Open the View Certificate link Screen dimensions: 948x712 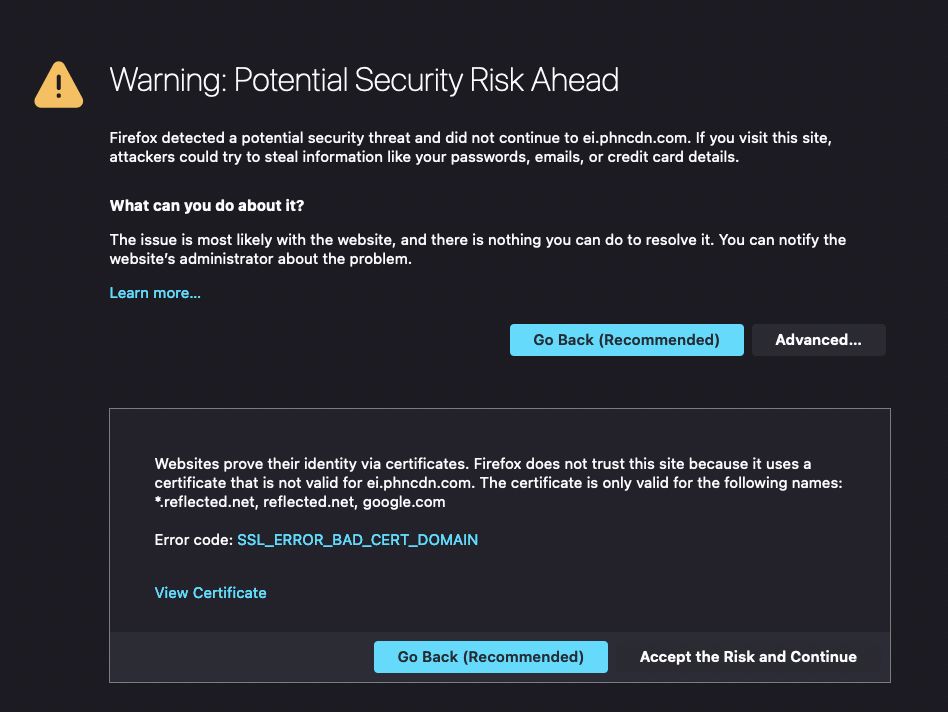tap(210, 593)
